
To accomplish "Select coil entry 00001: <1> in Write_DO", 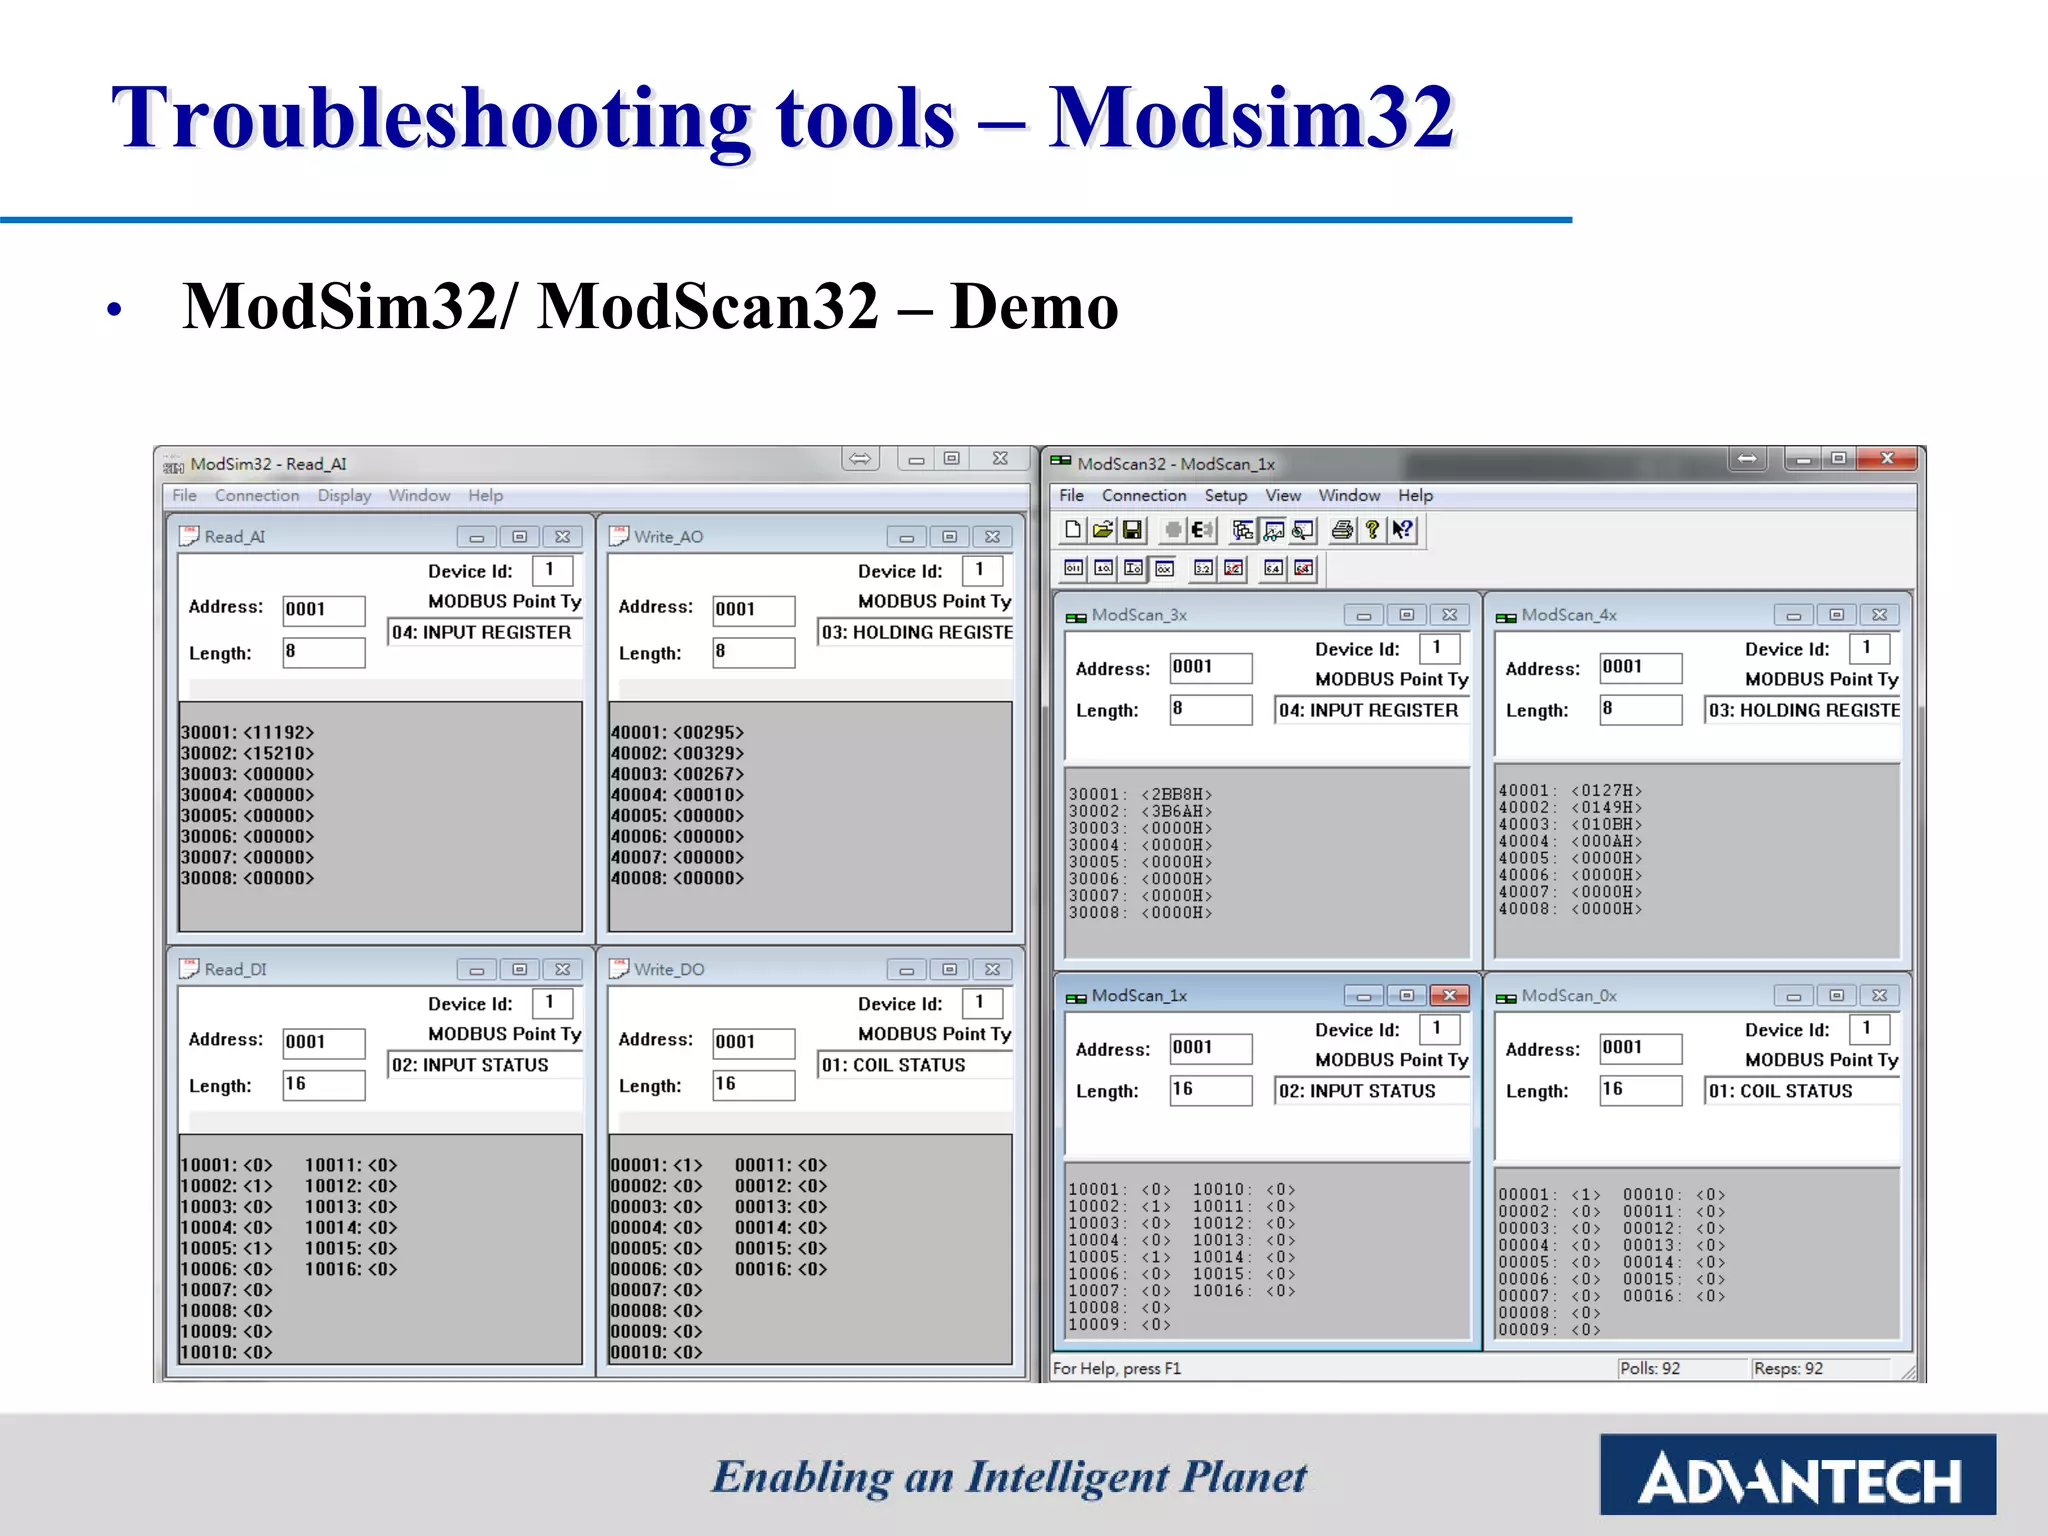I will pos(656,1165).
